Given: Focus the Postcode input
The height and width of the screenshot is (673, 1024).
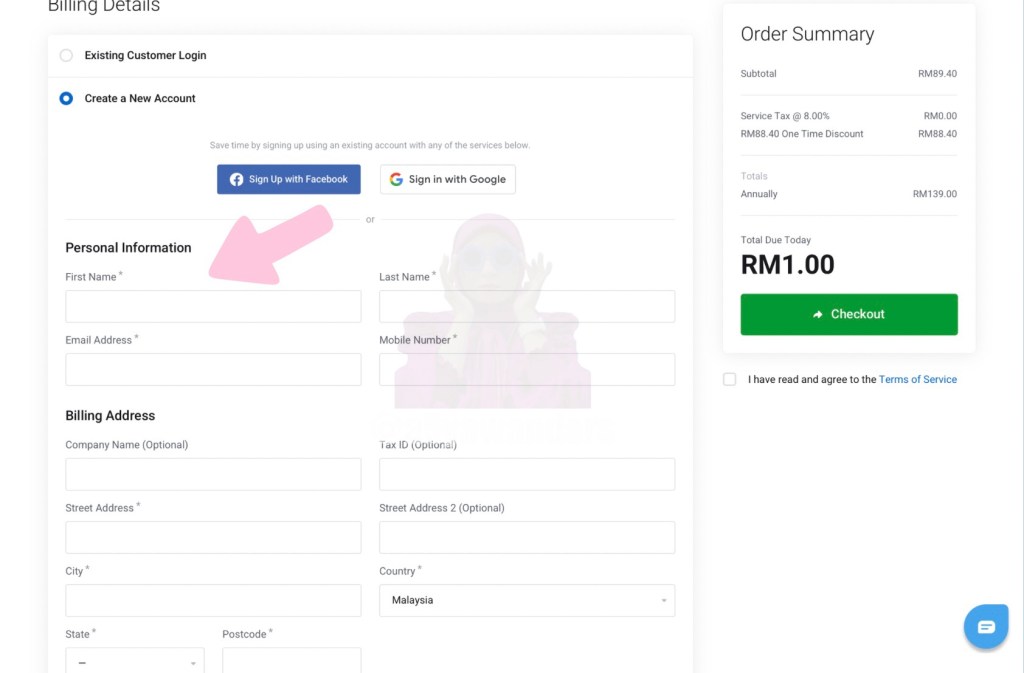Looking at the screenshot, I should [x=291, y=660].
